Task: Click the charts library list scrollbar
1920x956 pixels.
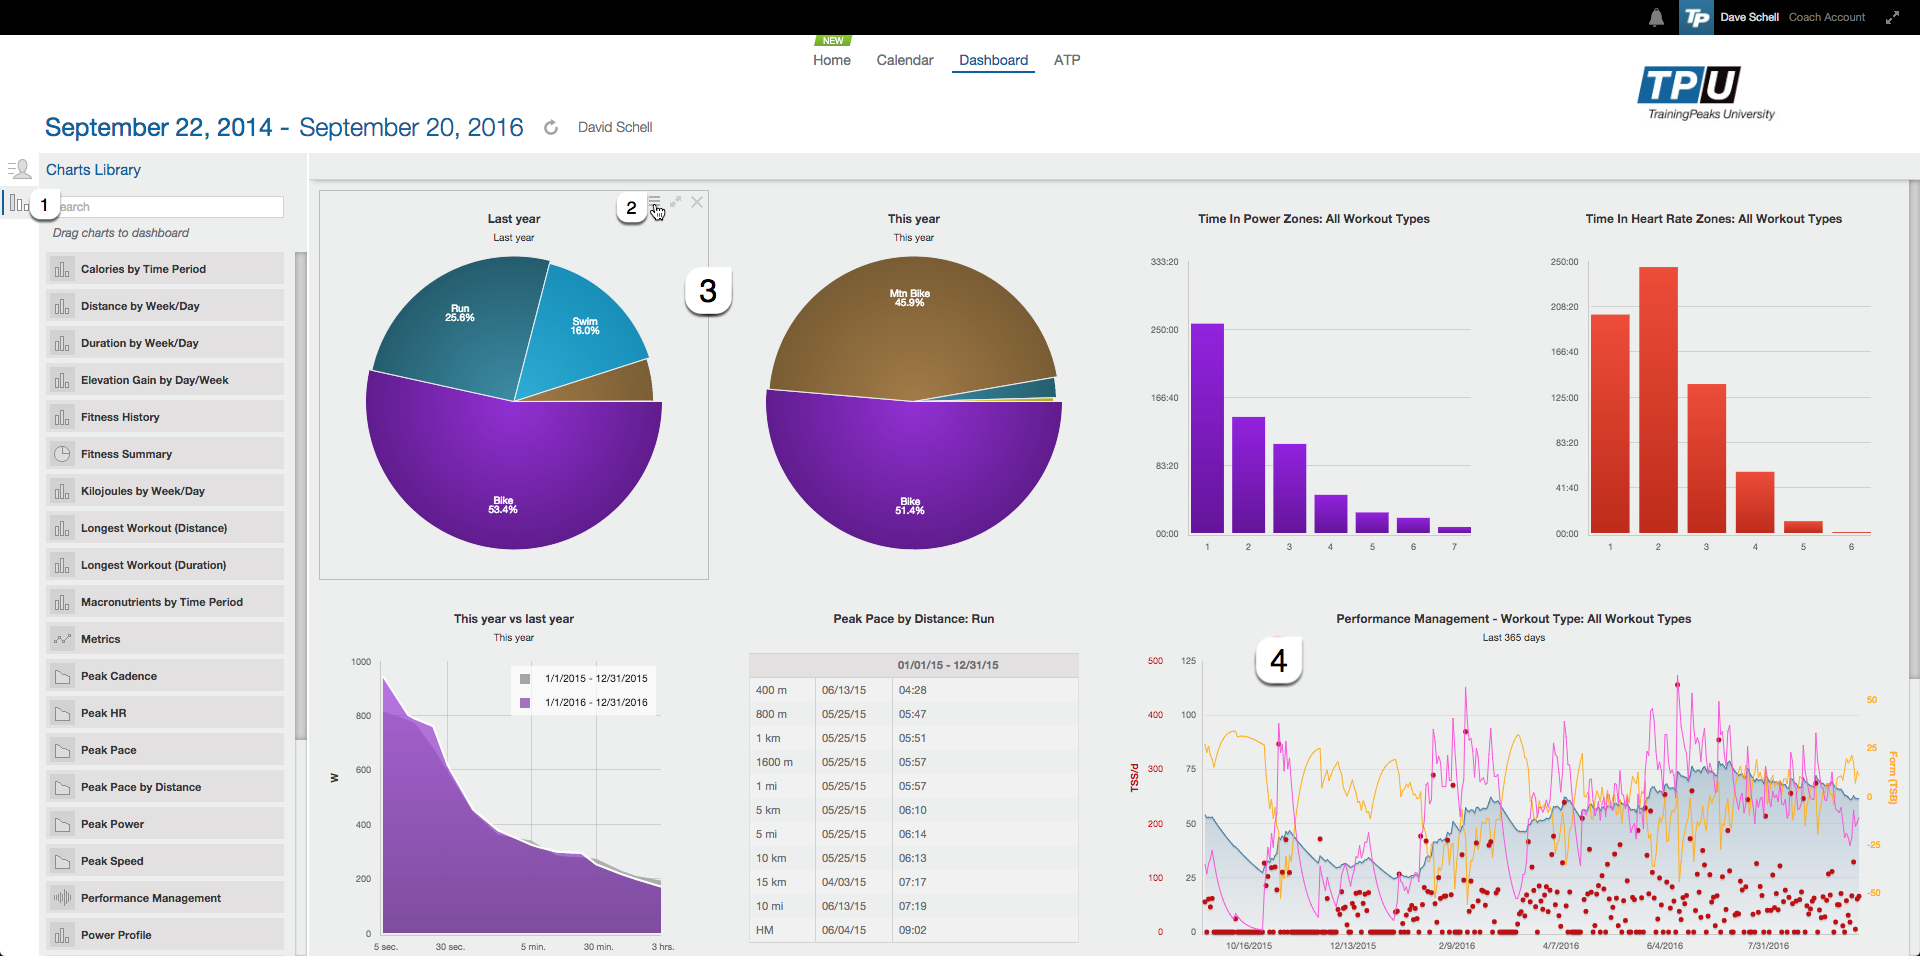Action: [301, 495]
